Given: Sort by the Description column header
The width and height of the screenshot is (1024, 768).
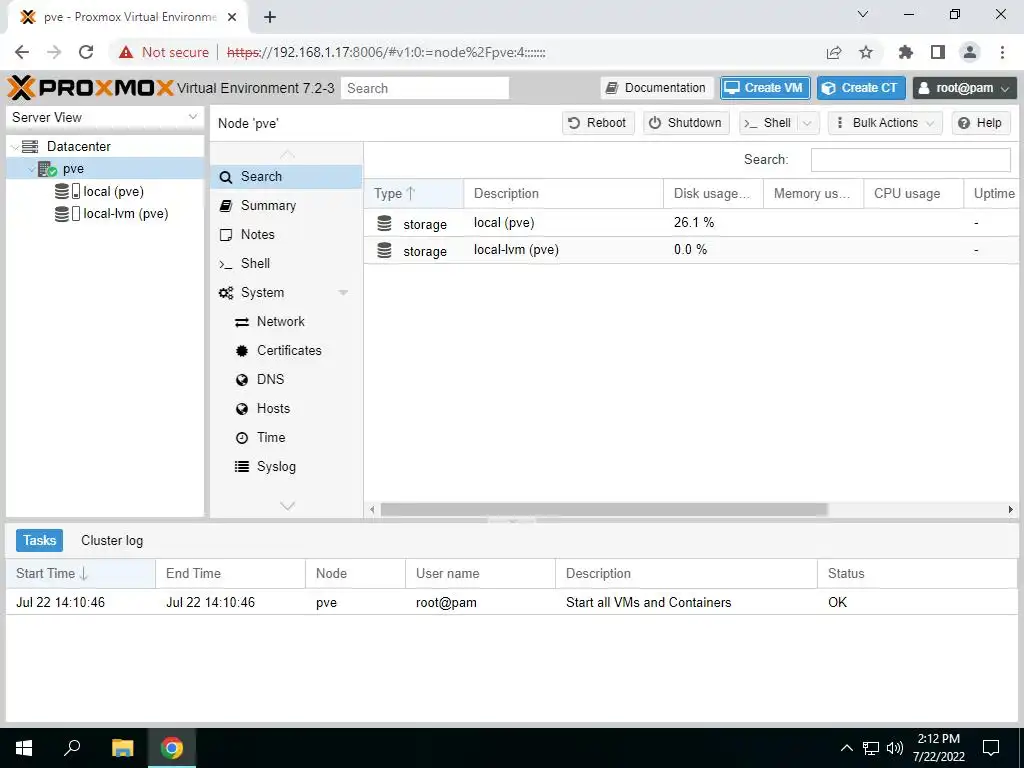Looking at the screenshot, I should point(564,193).
